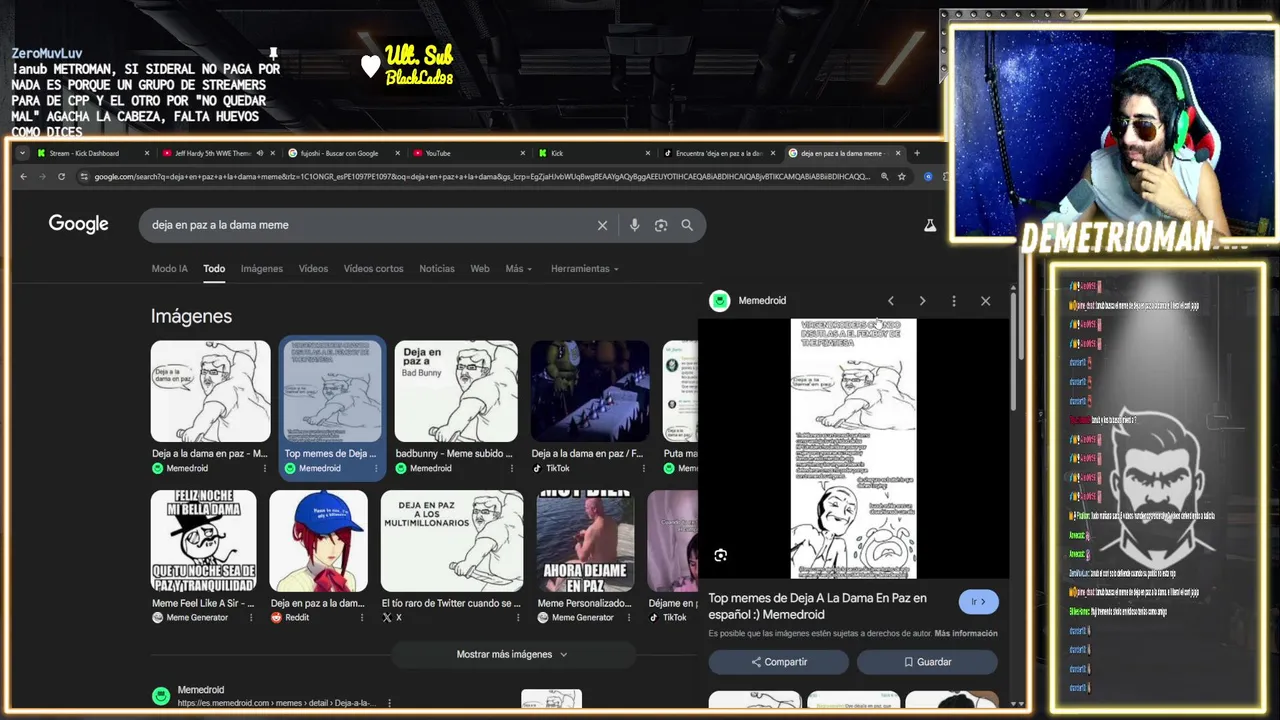
Task: Open 'Deja en paz a los multimillonarios' thumbnail
Action: pyautogui.click(x=452, y=541)
